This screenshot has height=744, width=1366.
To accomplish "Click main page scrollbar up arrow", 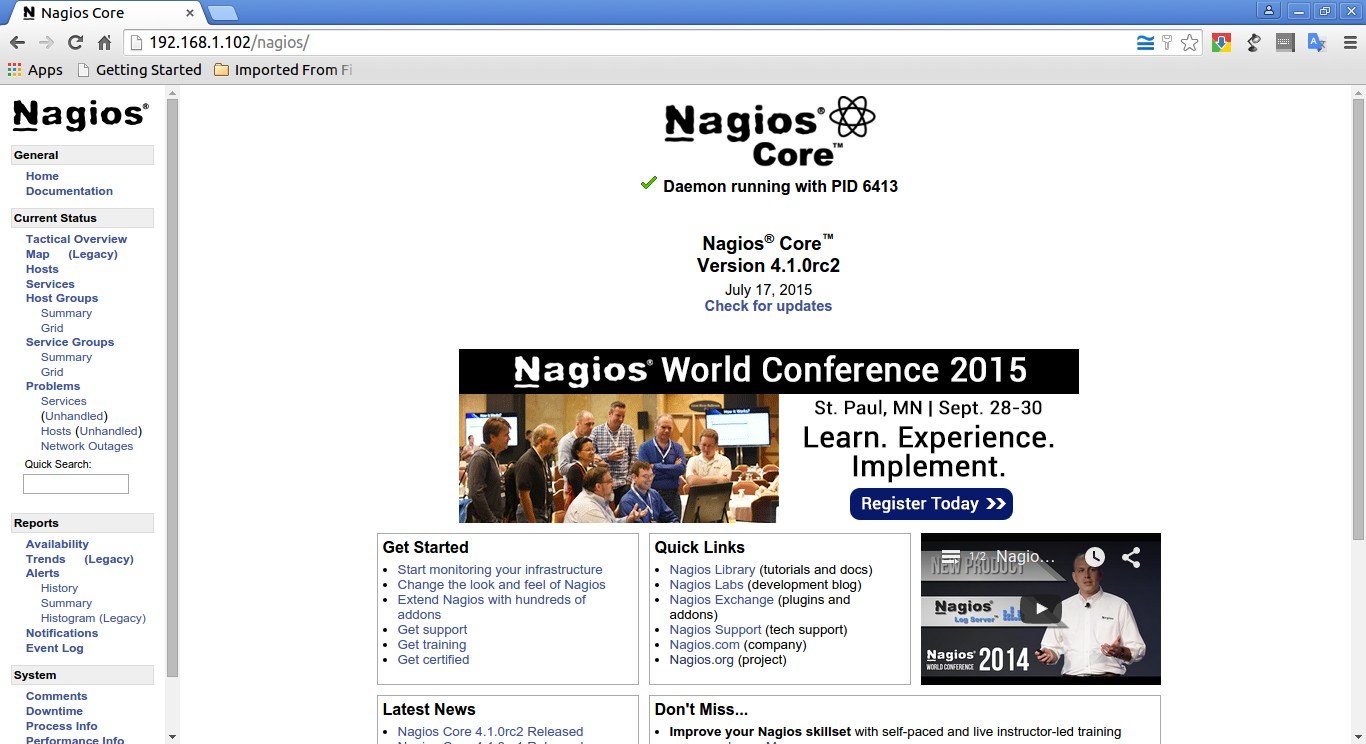I will 1358,91.
